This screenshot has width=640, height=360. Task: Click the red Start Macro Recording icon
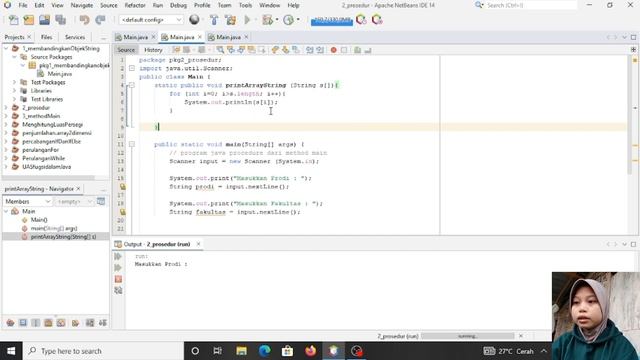coord(333,50)
